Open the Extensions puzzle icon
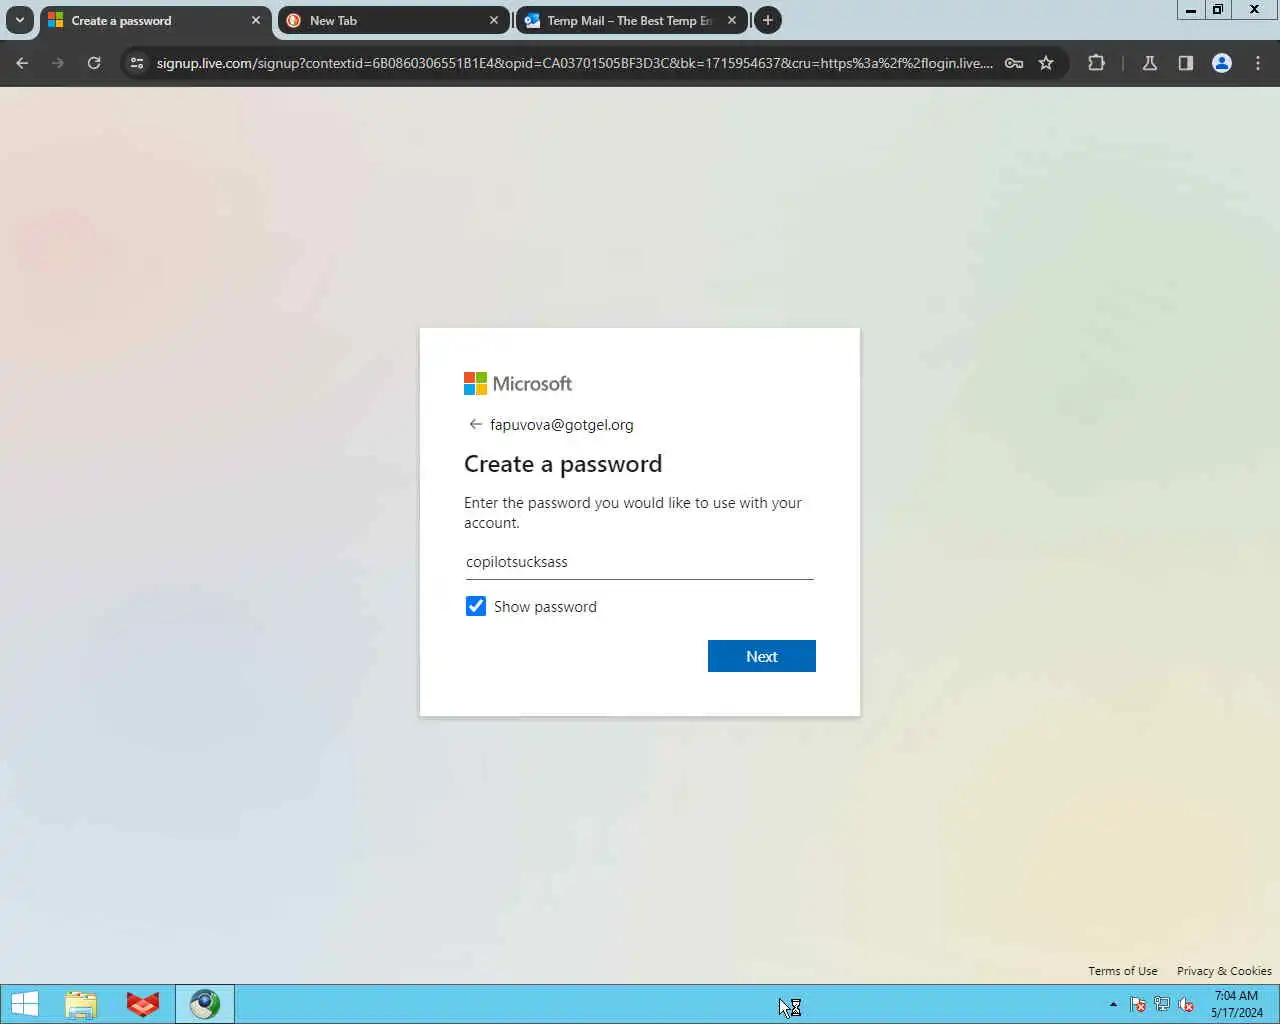The width and height of the screenshot is (1280, 1024). 1096,63
